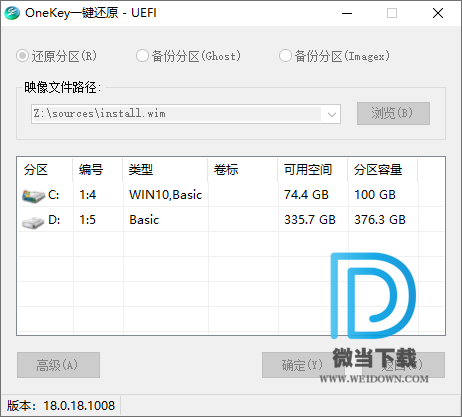462x417 pixels.
Task: Click the 编号 column header
Action: tap(98, 170)
